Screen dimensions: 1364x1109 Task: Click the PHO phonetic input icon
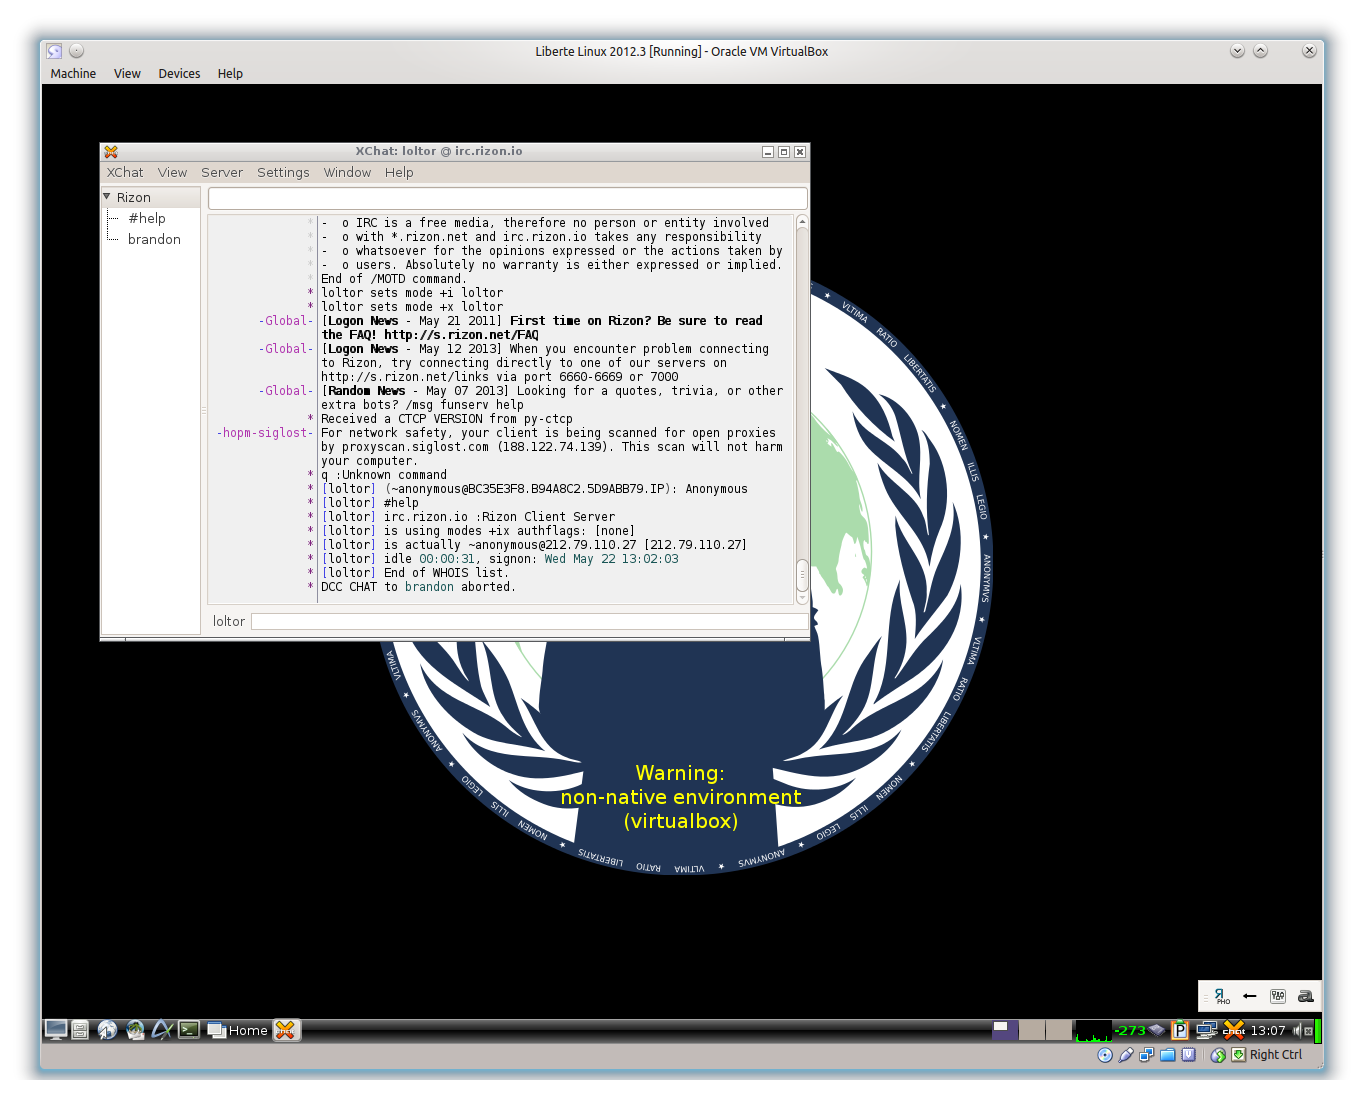[1221, 996]
